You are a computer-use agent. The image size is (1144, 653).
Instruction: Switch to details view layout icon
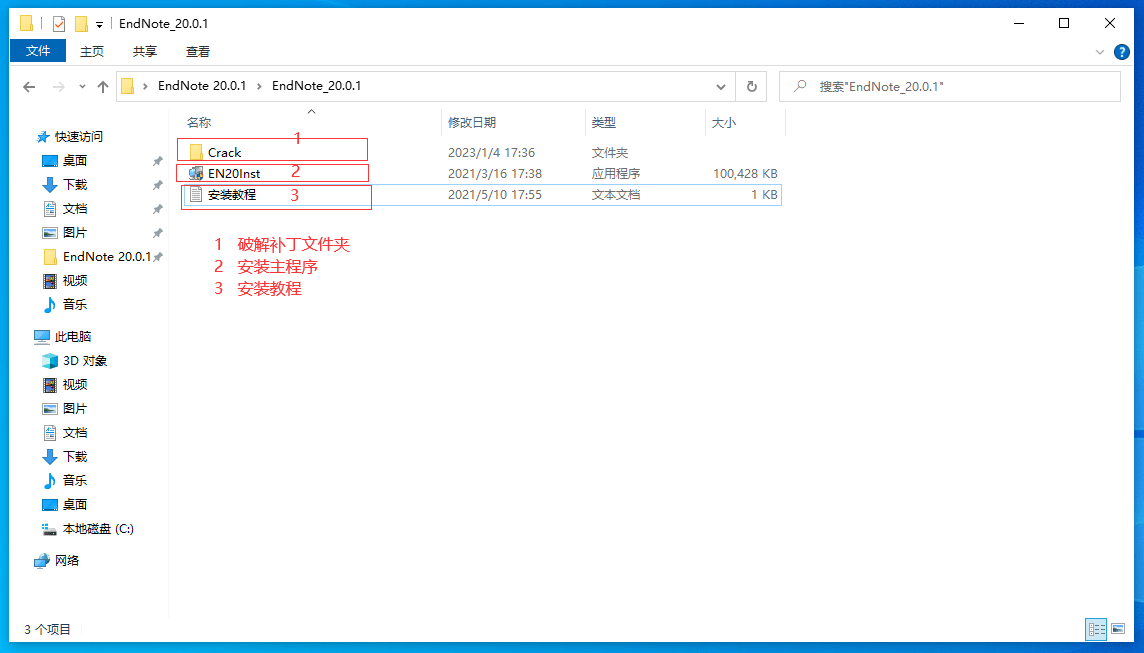(1097, 629)
